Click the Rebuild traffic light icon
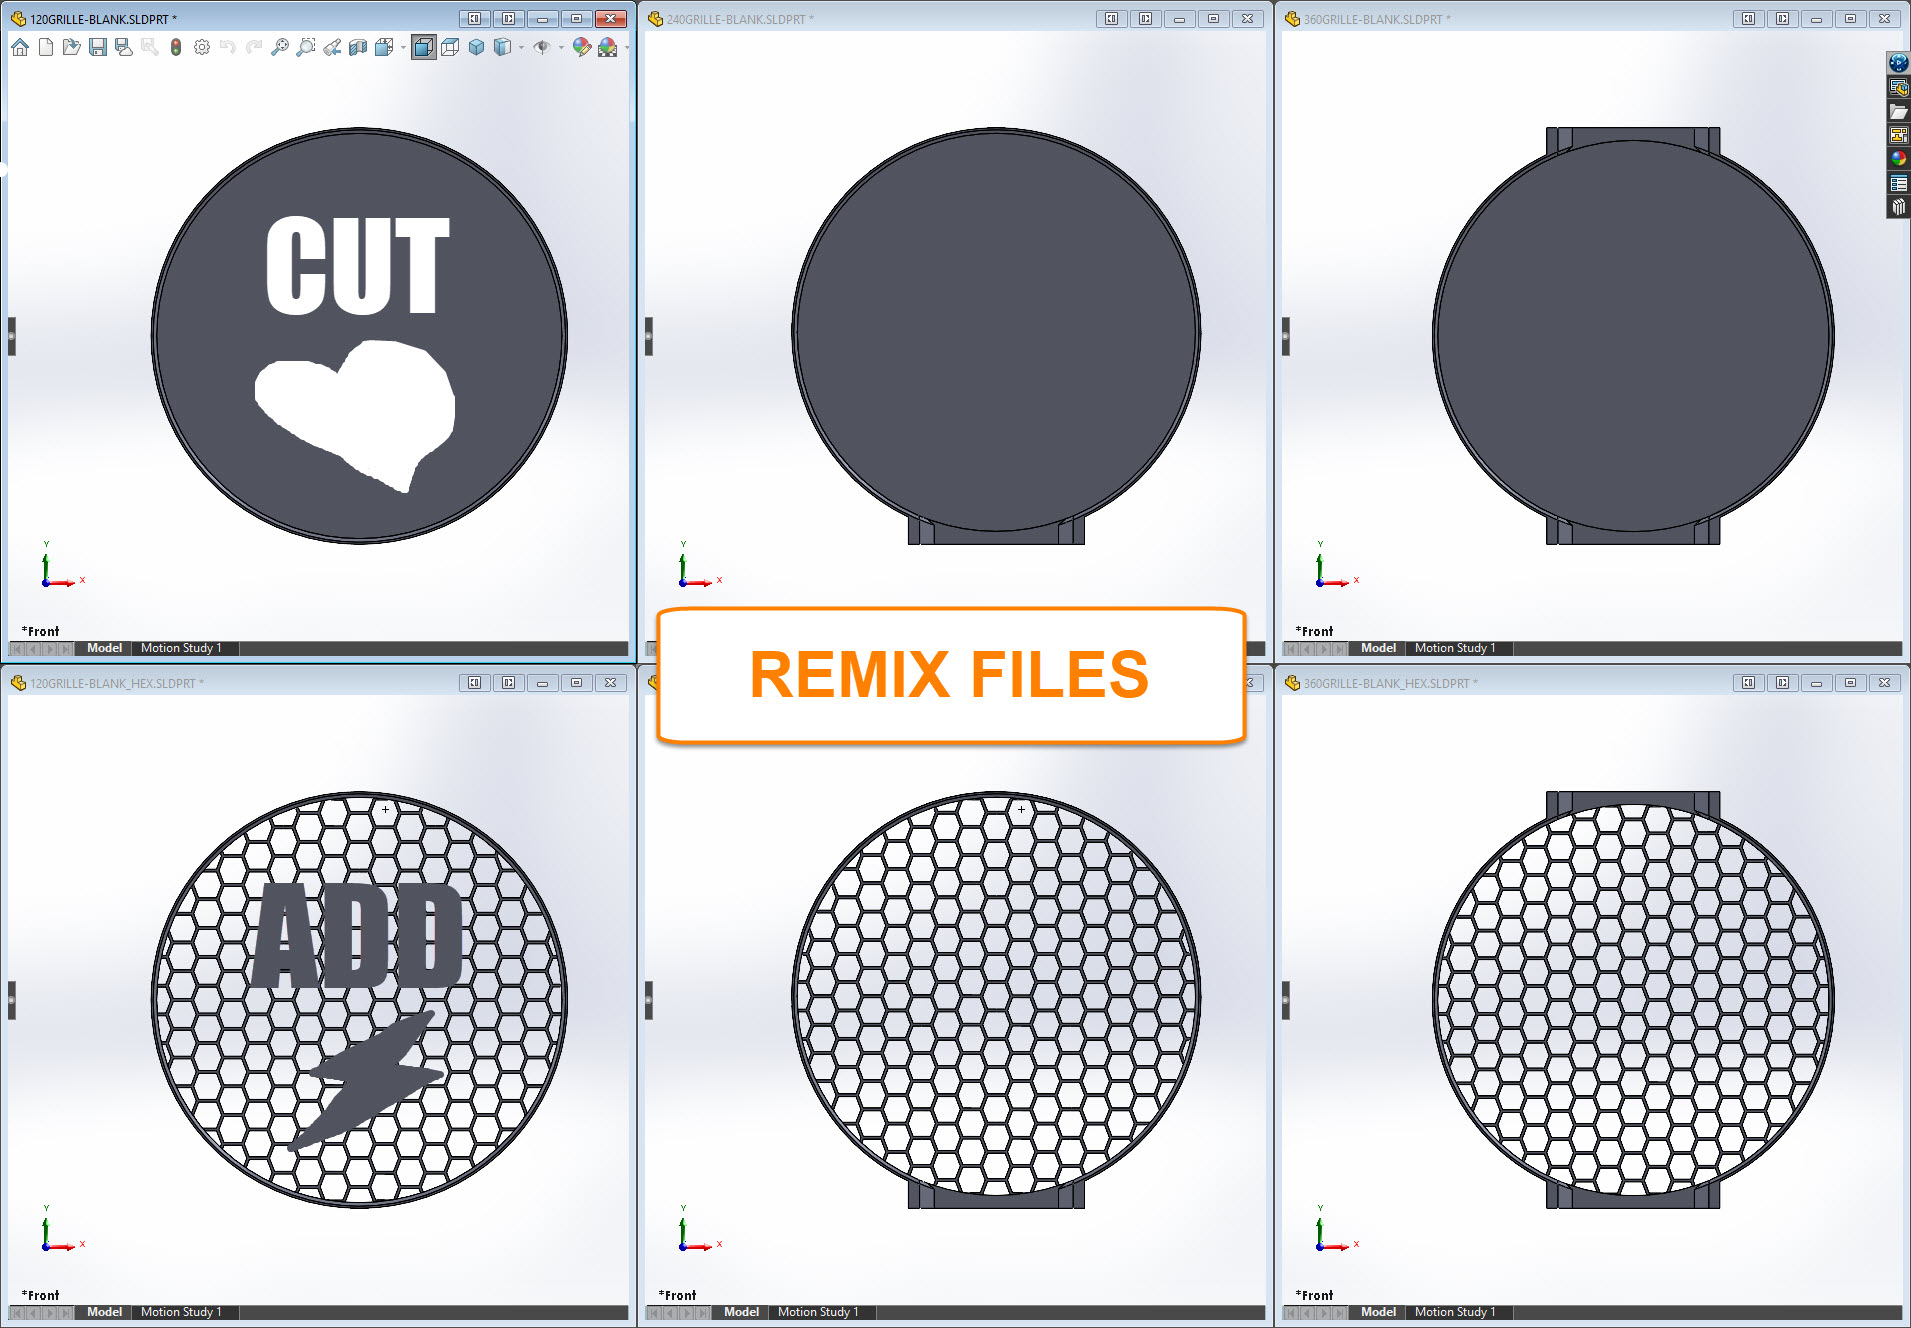 (x=176, y=47)
